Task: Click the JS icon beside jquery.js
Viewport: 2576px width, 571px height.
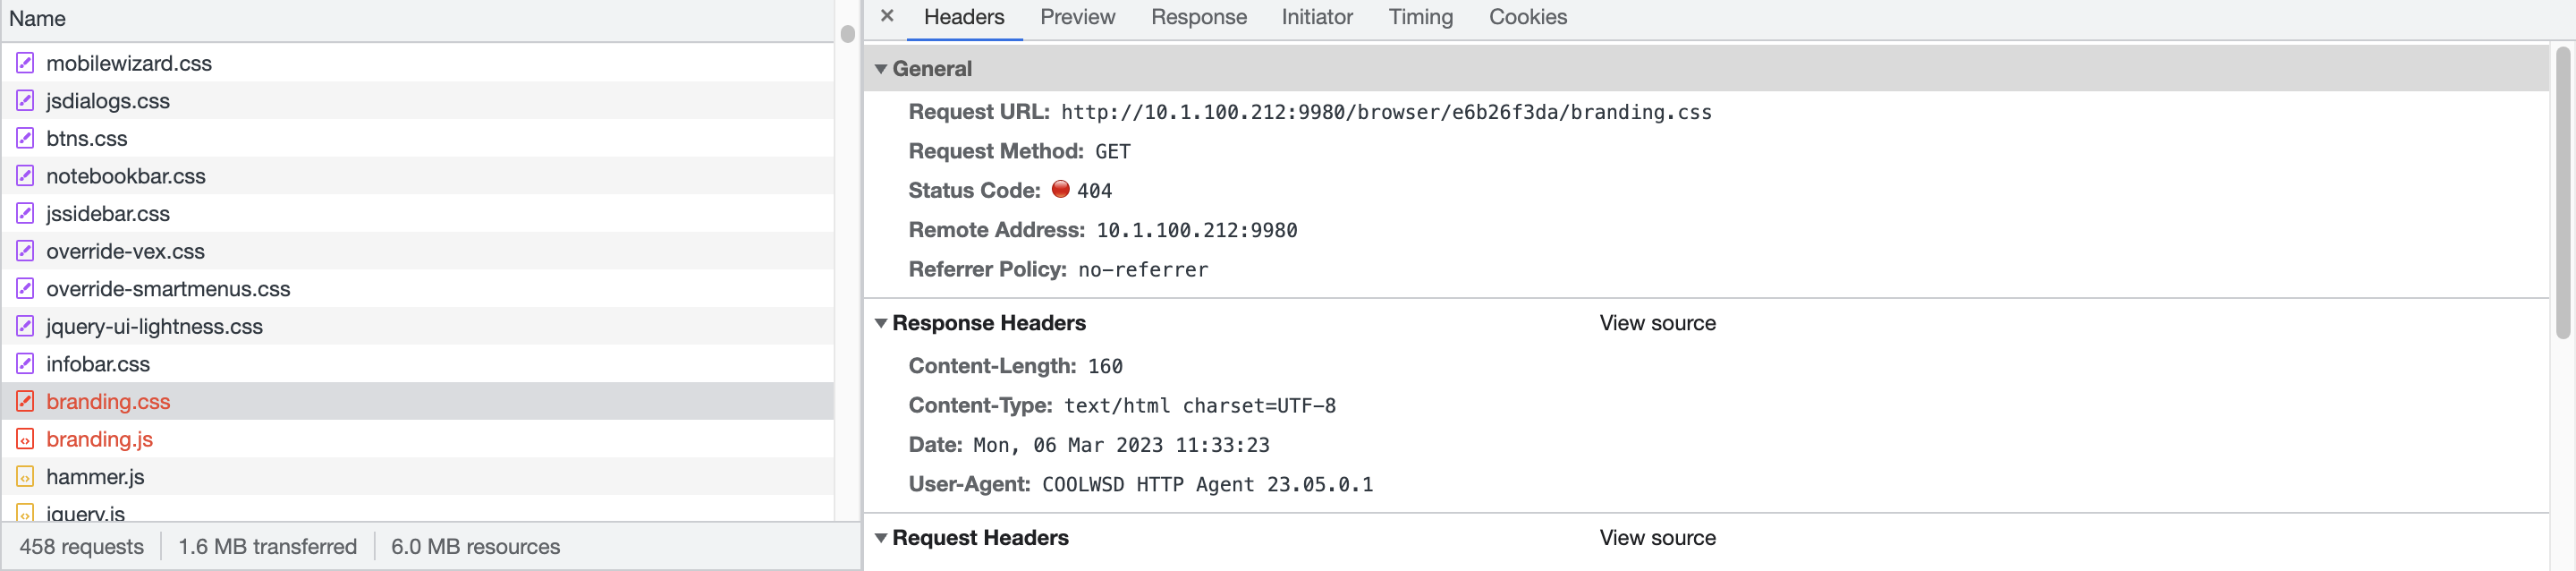Action: coord(24,513)
